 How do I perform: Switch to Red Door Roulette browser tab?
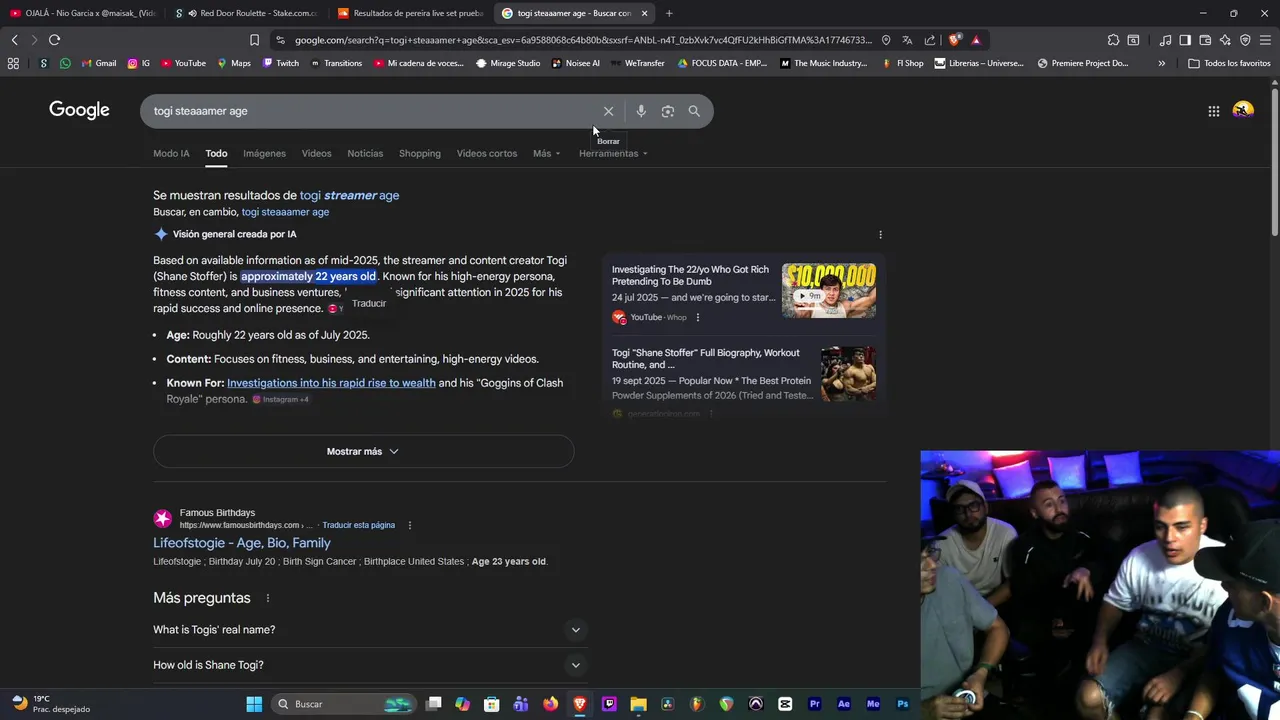pyautogui.click(x=246, y=13)
